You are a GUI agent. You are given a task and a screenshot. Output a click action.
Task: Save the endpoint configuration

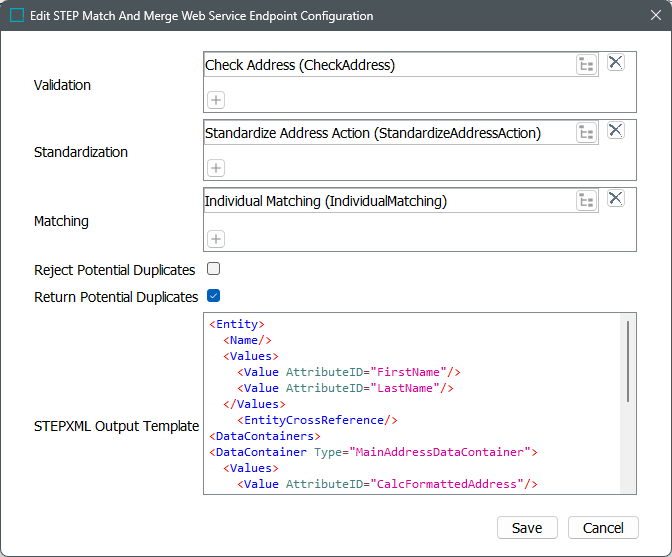pyautogui.click(x=527, y=528)
